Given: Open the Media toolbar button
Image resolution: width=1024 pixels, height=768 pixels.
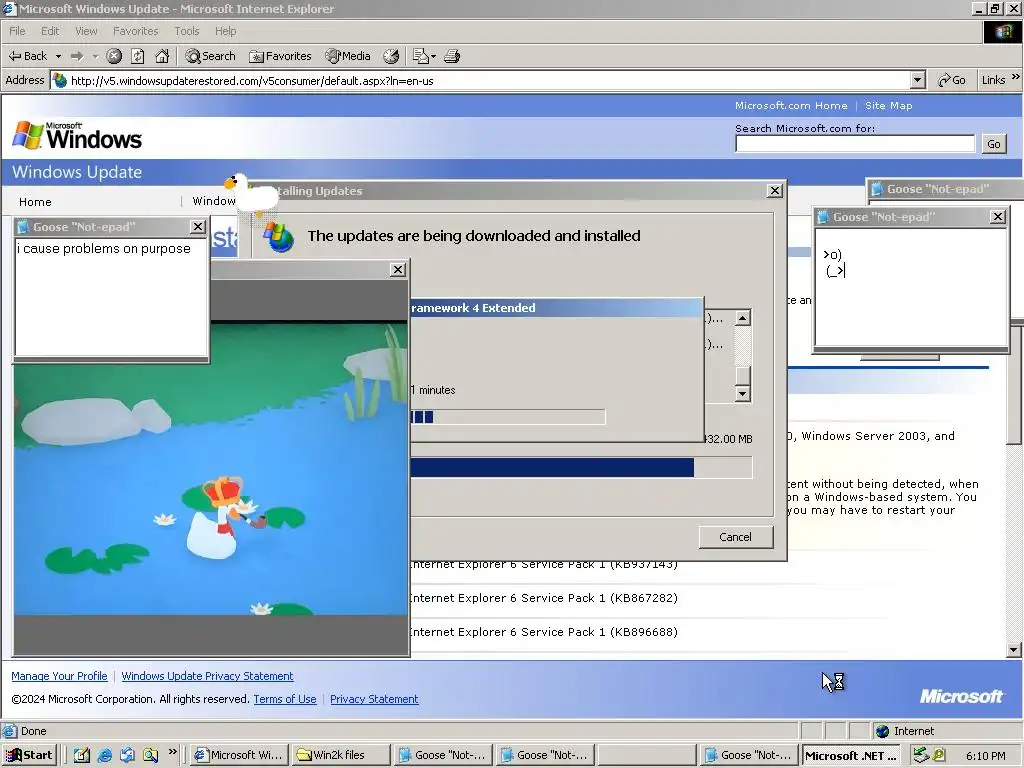Looking at the screenshot, I should [348, 56].
